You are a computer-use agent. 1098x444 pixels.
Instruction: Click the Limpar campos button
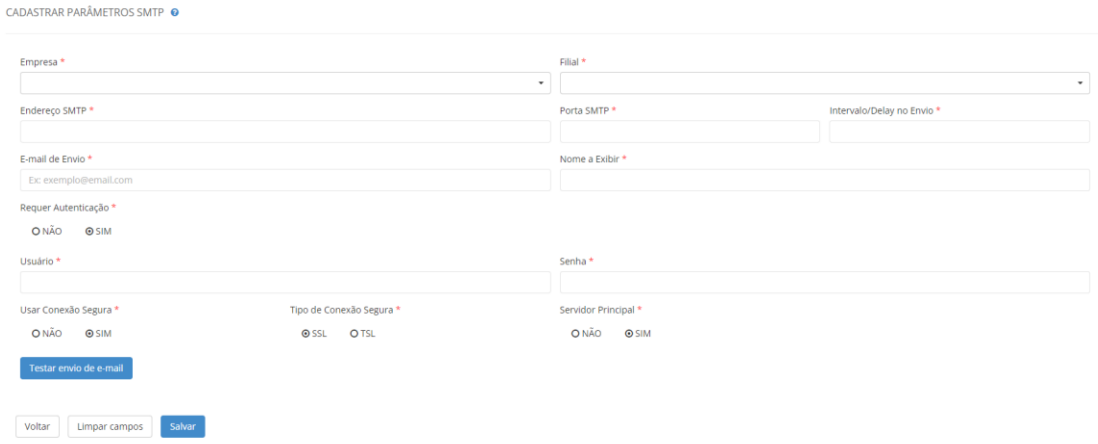(111, 427)
